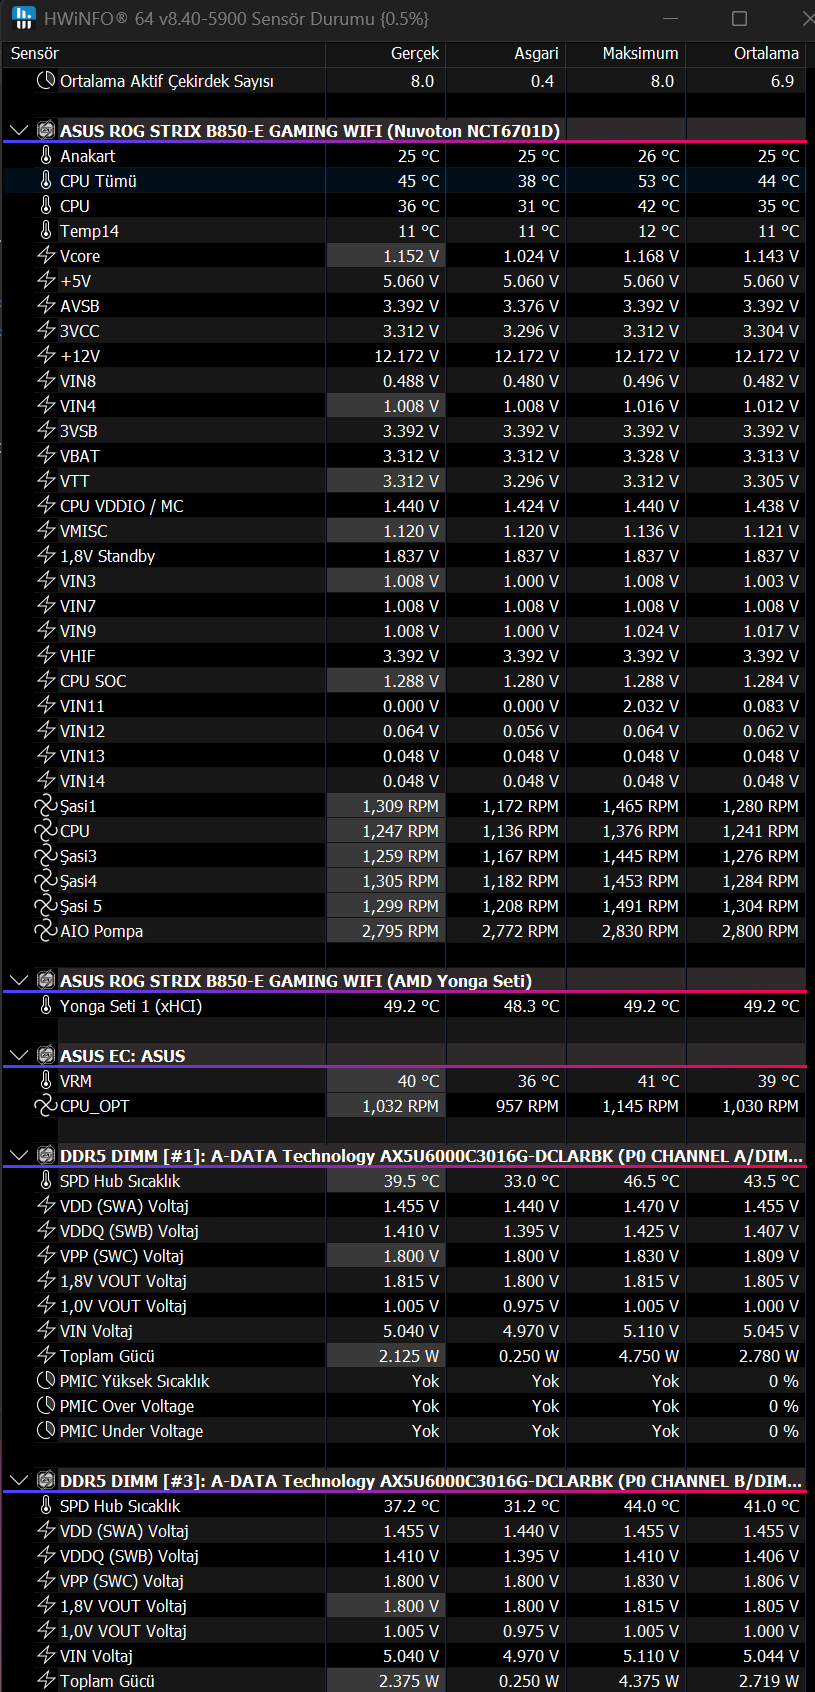Select the 1,8V Standby row label
The image size is (815, 1692).
coord(107,555)
